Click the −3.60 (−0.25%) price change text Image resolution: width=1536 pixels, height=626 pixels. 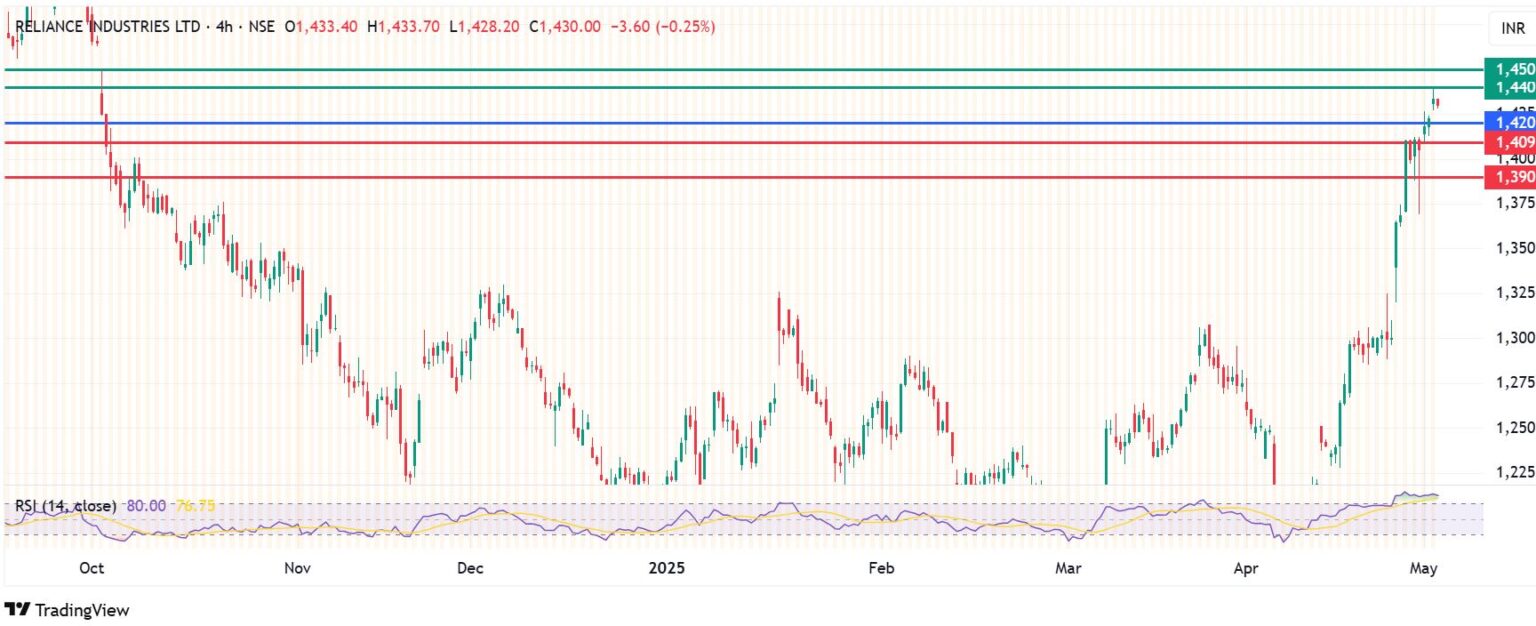point(662,27)
